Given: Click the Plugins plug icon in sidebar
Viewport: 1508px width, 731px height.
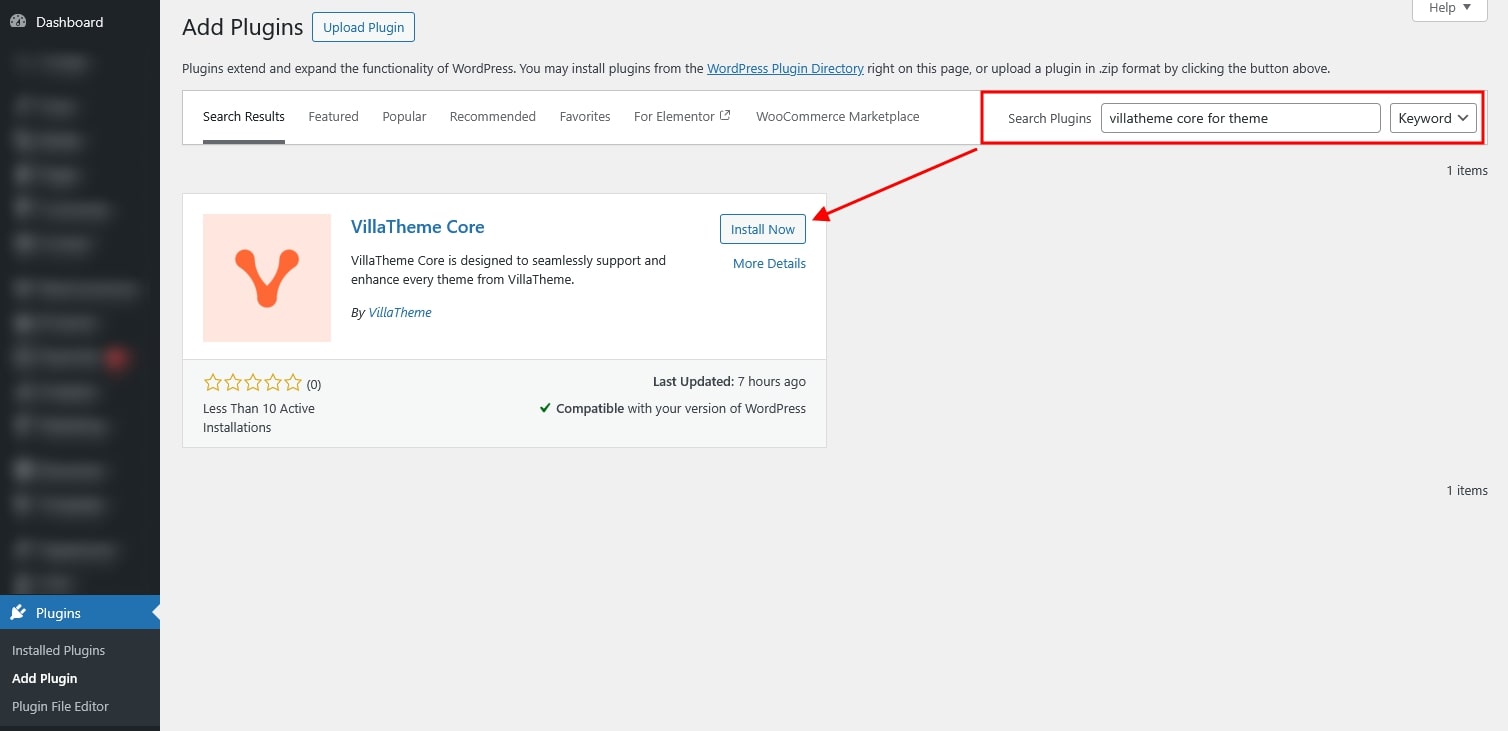Looking at the screenshot, I should pos(18,613).
